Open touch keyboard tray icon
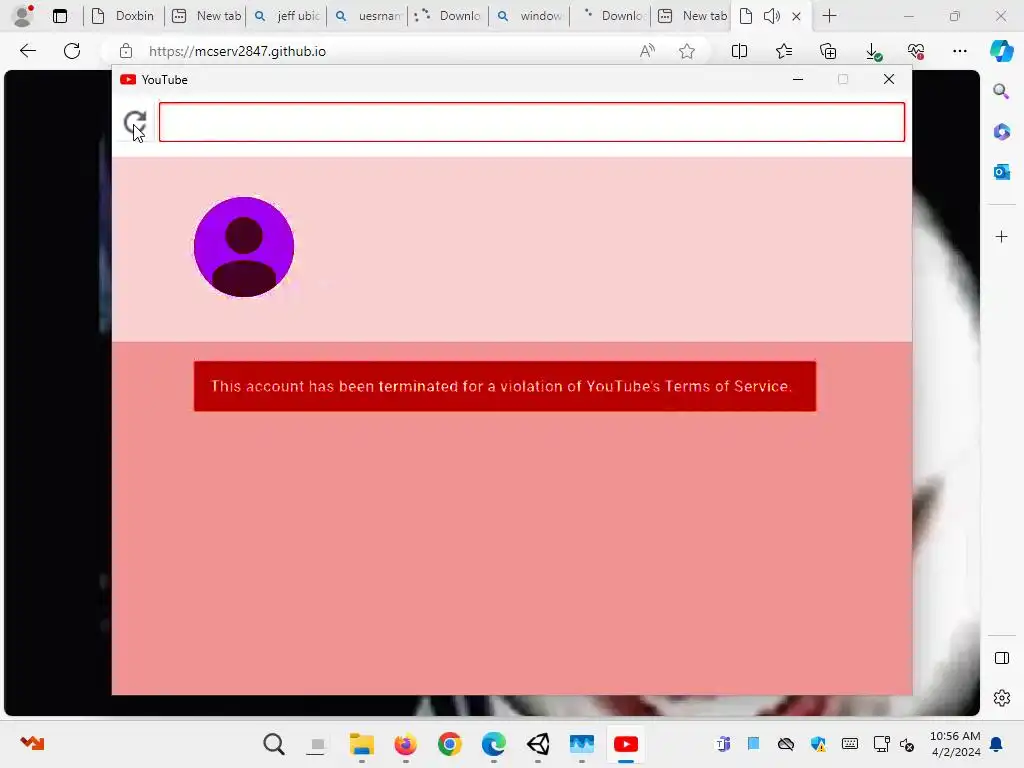 click(x=850, y=744)
